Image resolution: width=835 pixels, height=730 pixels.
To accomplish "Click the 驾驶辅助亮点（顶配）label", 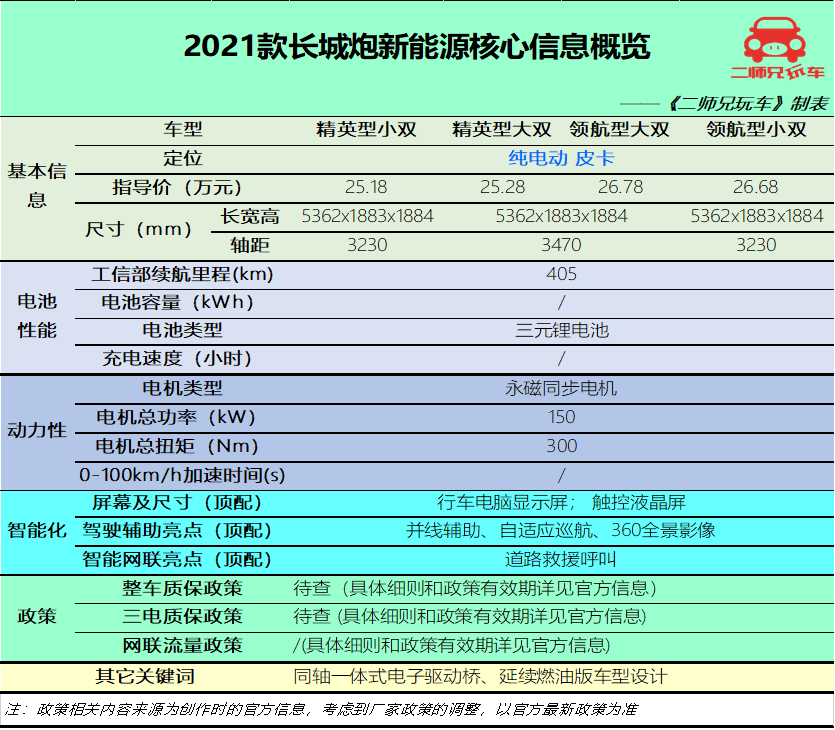I will click(177, 531).
